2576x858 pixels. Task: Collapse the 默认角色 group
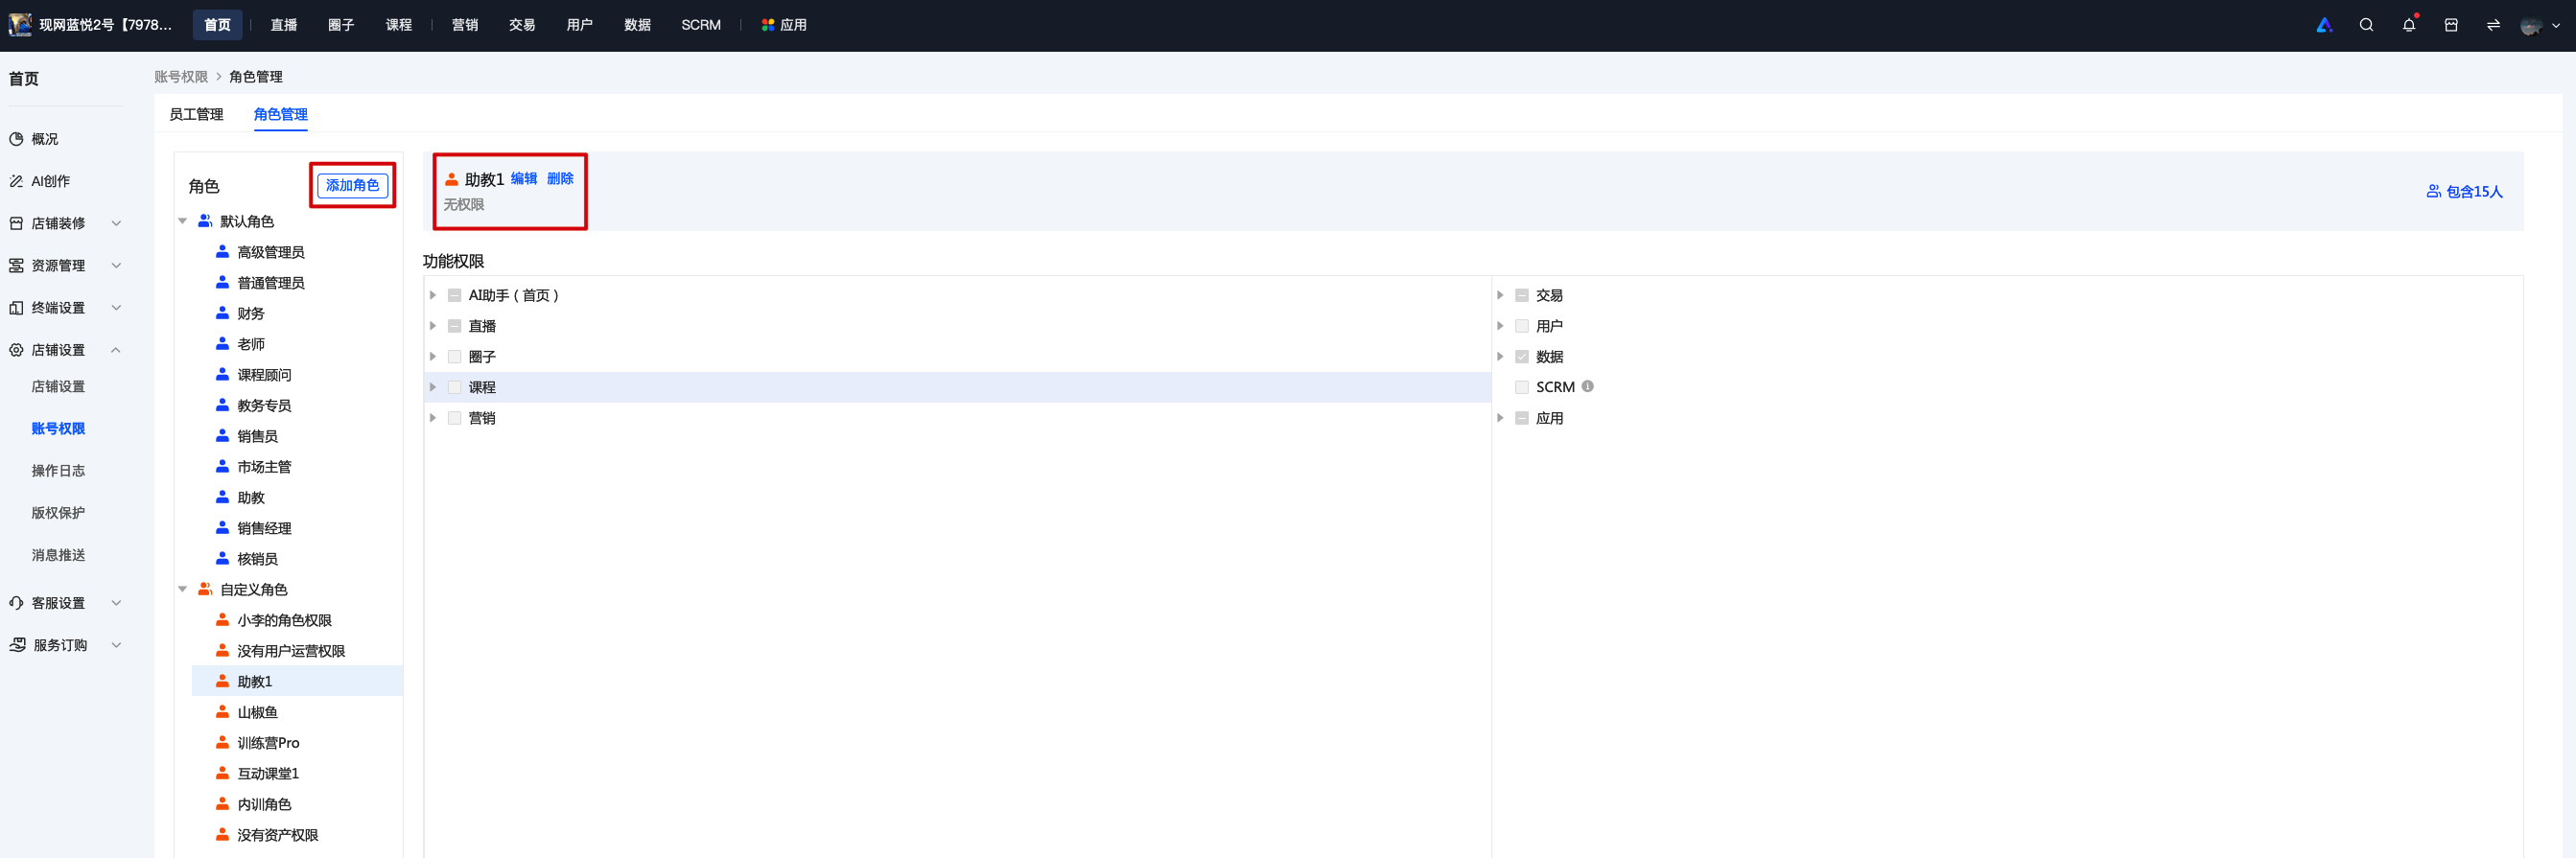(x=182, y=221)
